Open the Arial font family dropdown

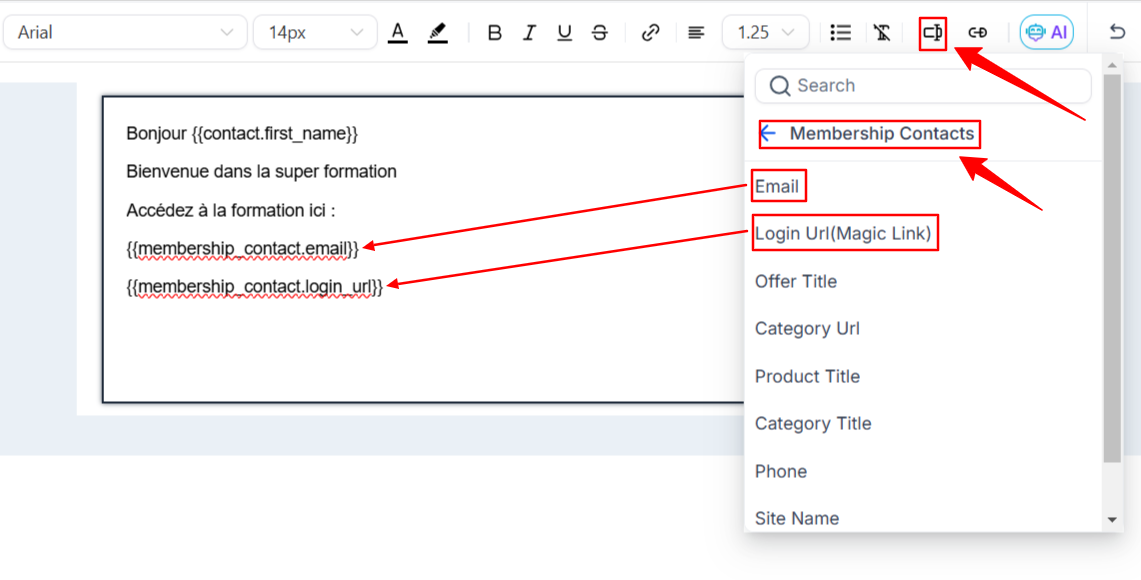click(125, 33)
